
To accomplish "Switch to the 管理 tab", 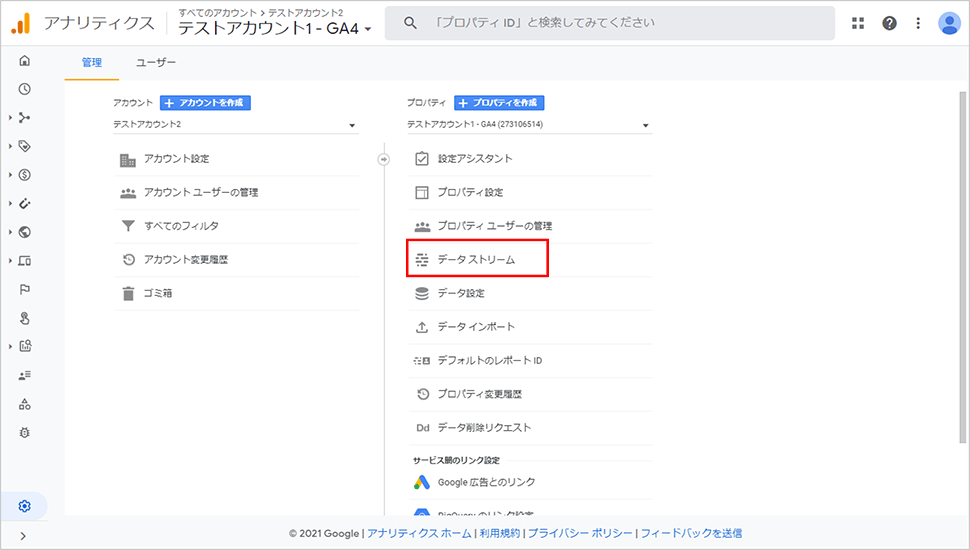I will pos(92,62).
